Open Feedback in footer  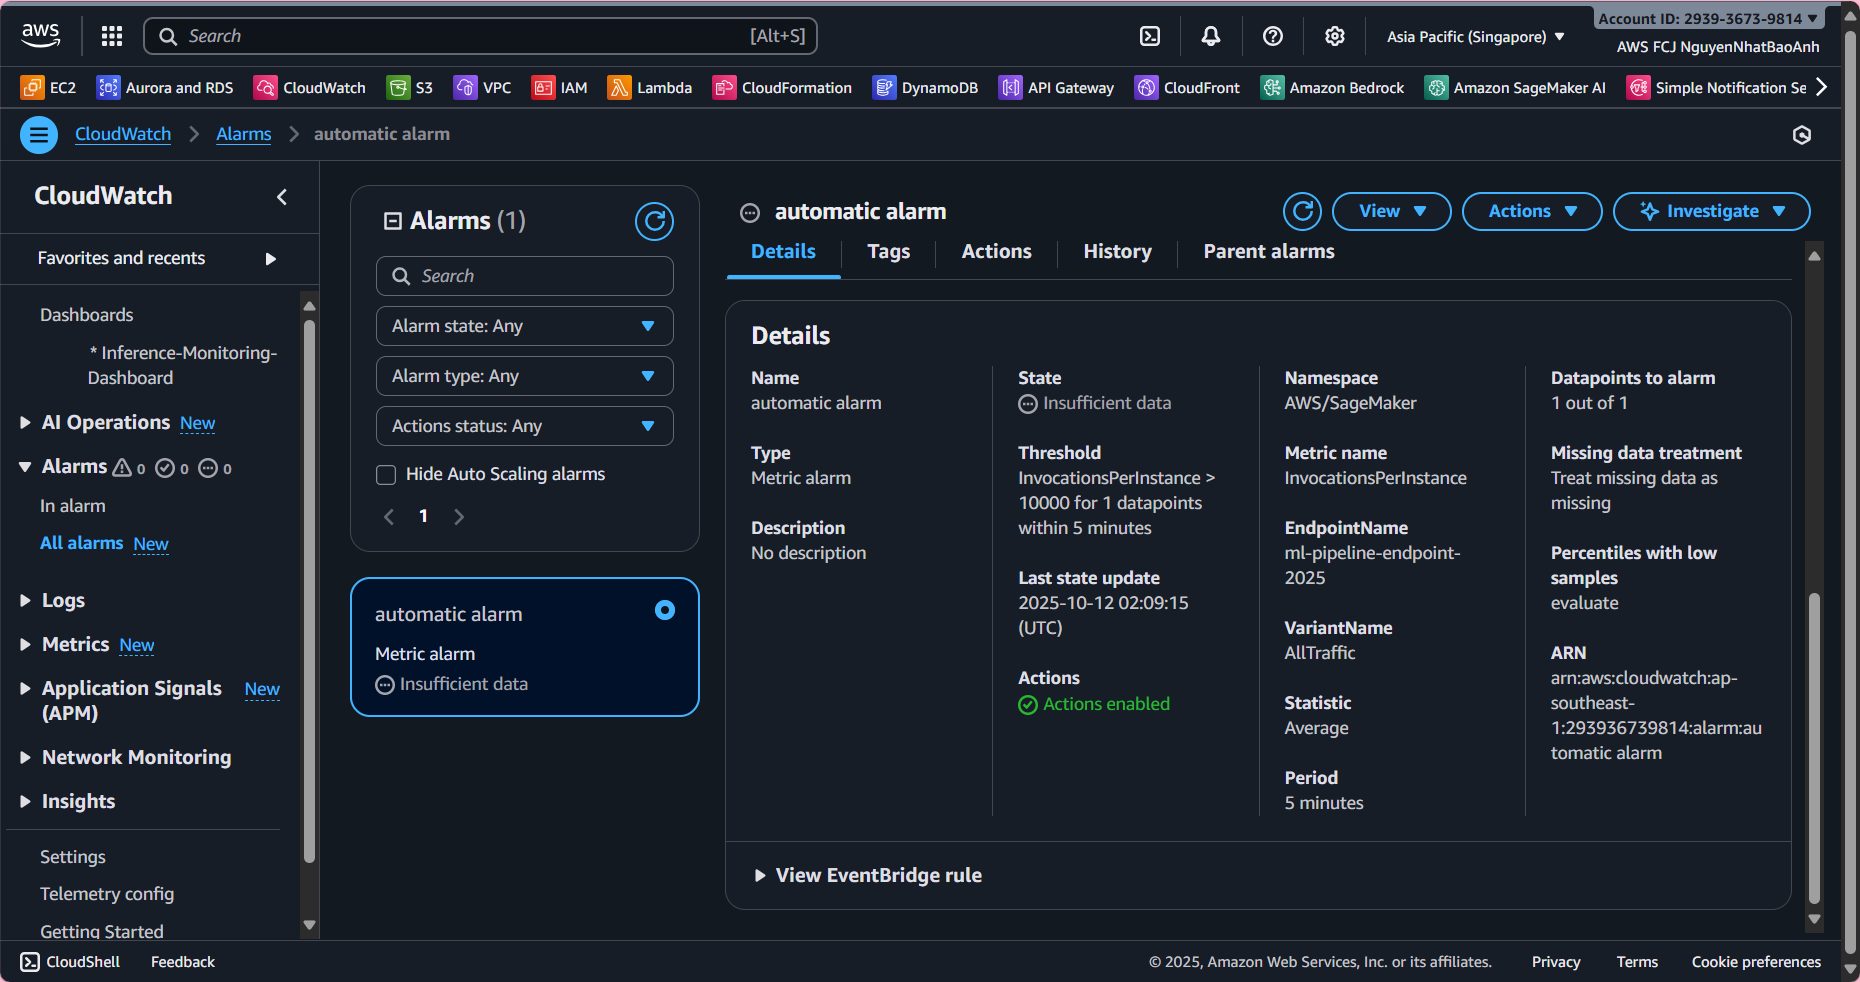click(183, 962)
